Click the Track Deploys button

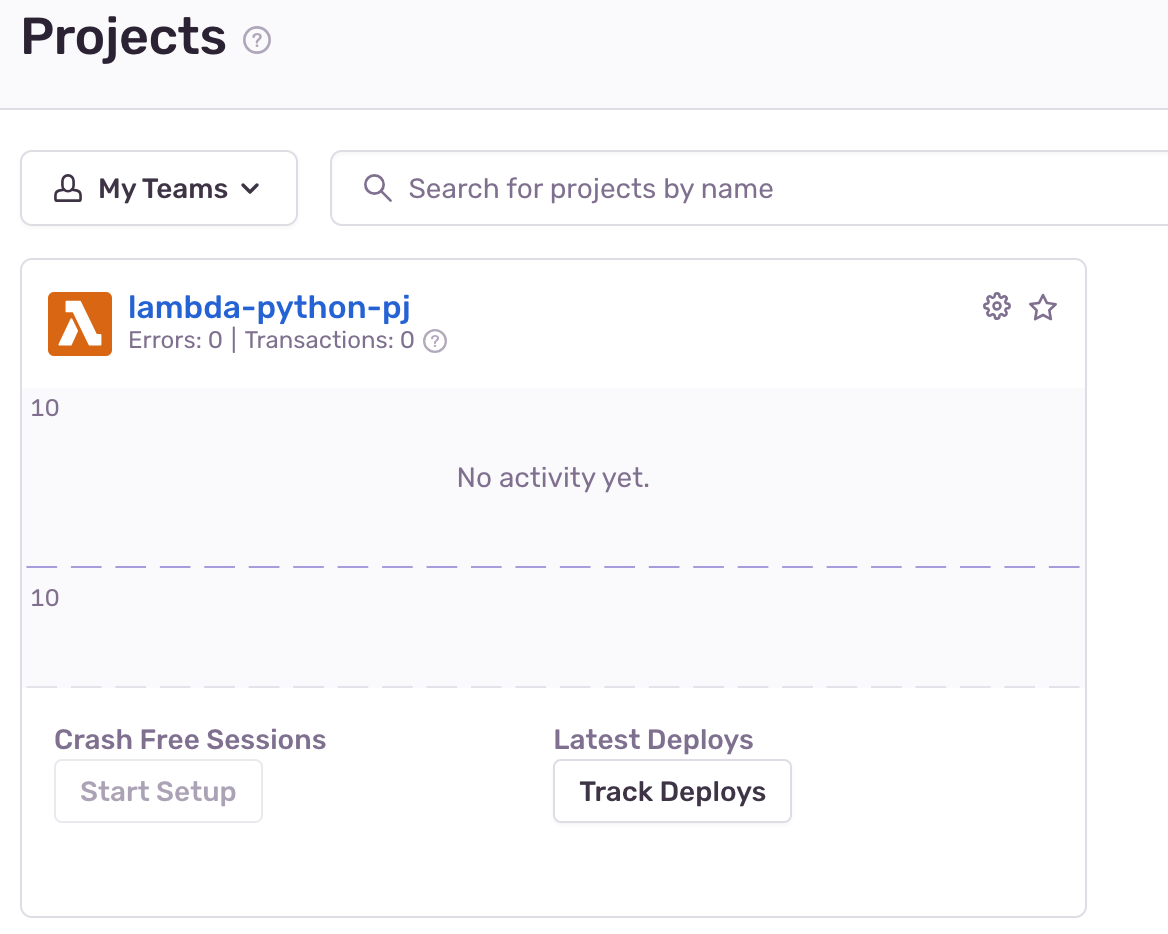pyautogui.click(x=672, y=791)
